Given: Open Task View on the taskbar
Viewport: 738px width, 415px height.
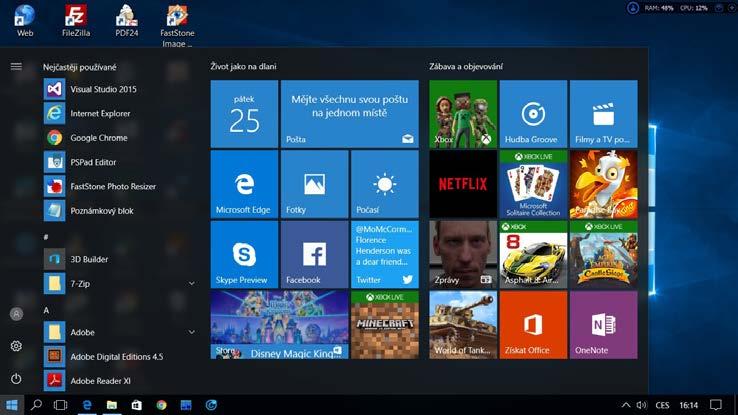Looking at the screenshot, I should pyautogui.click(x=61, y=405).
